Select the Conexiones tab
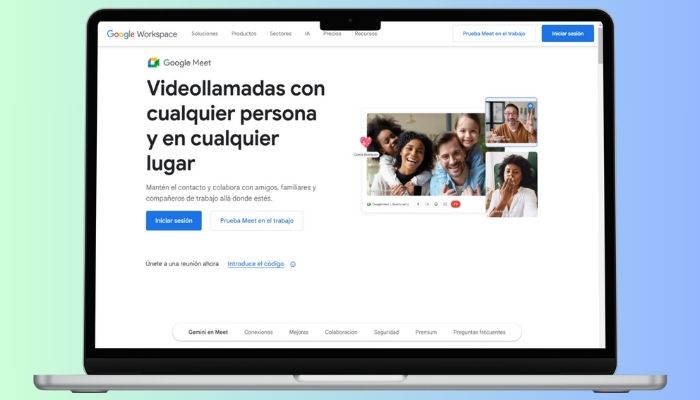Viewport: 700px width, 400px height. pyautogui.click(x=258, y=332)
